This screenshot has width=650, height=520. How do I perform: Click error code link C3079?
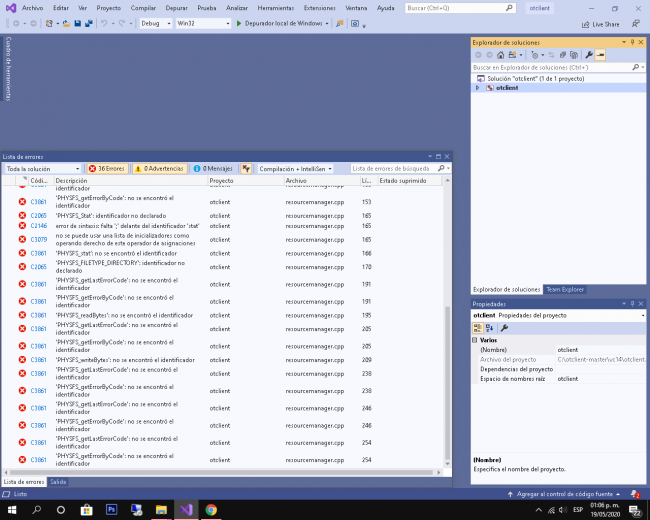coord(39,240)
